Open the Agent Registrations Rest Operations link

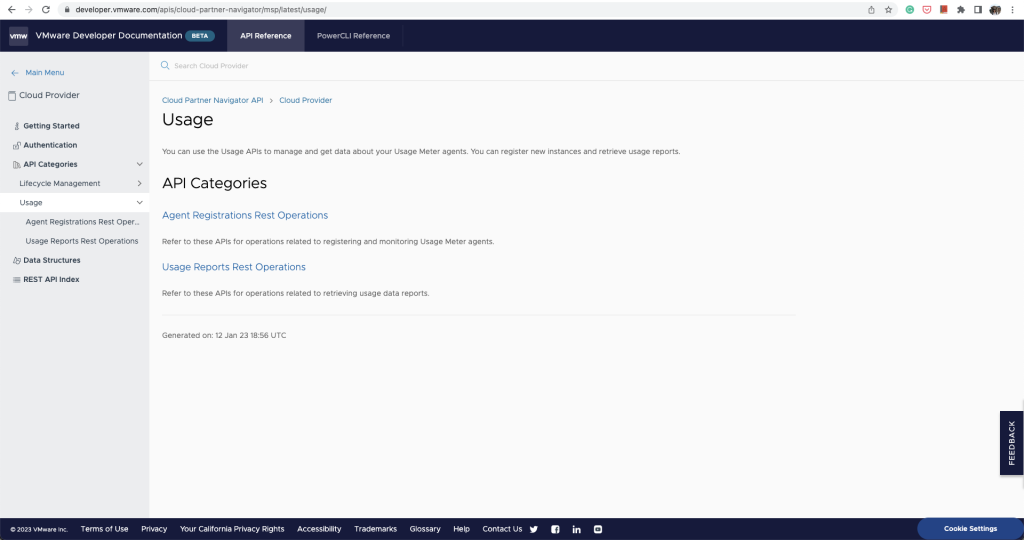click(x=245, y=215)
